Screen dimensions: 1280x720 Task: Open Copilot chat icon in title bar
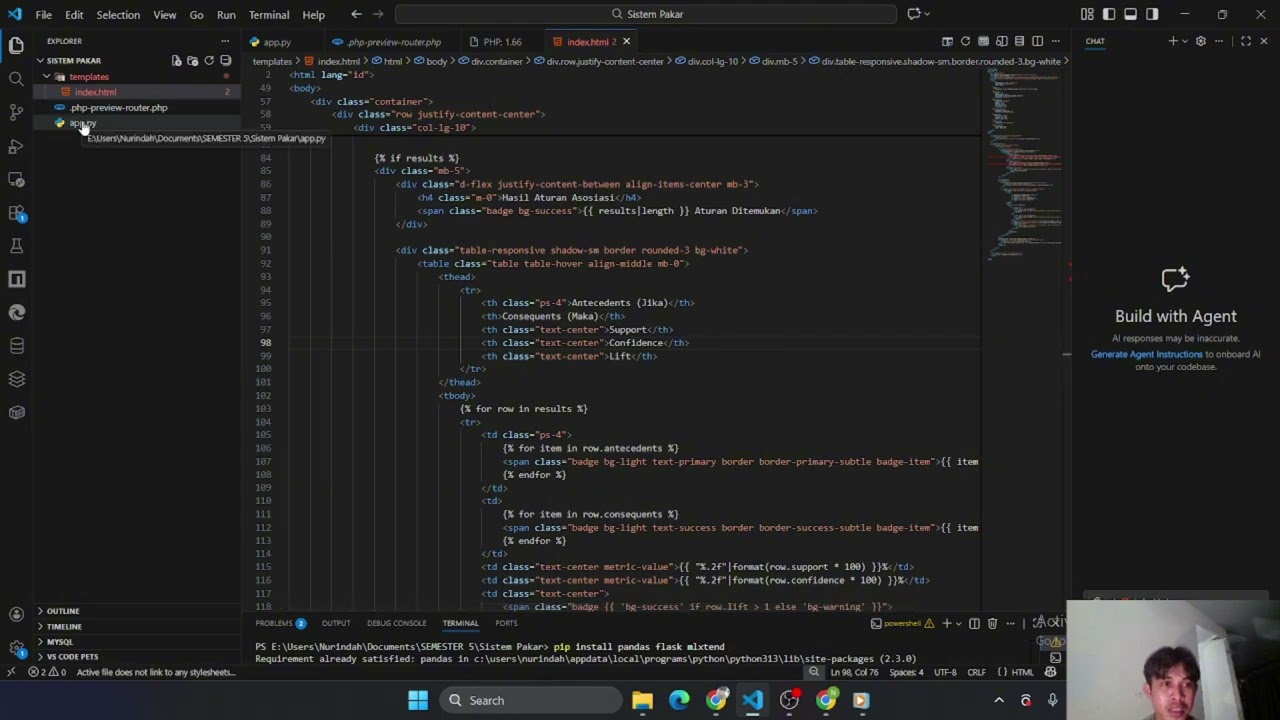[913, 14]
